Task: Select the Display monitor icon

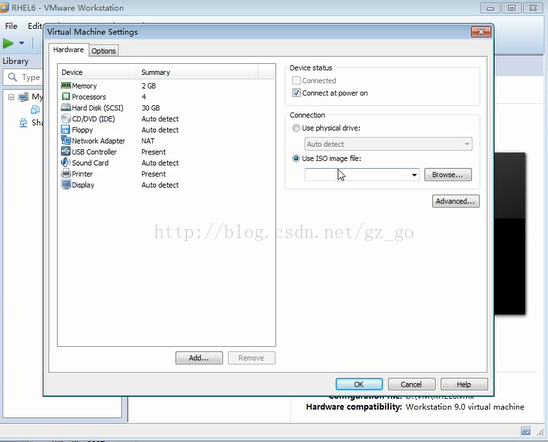Action: 66,185
